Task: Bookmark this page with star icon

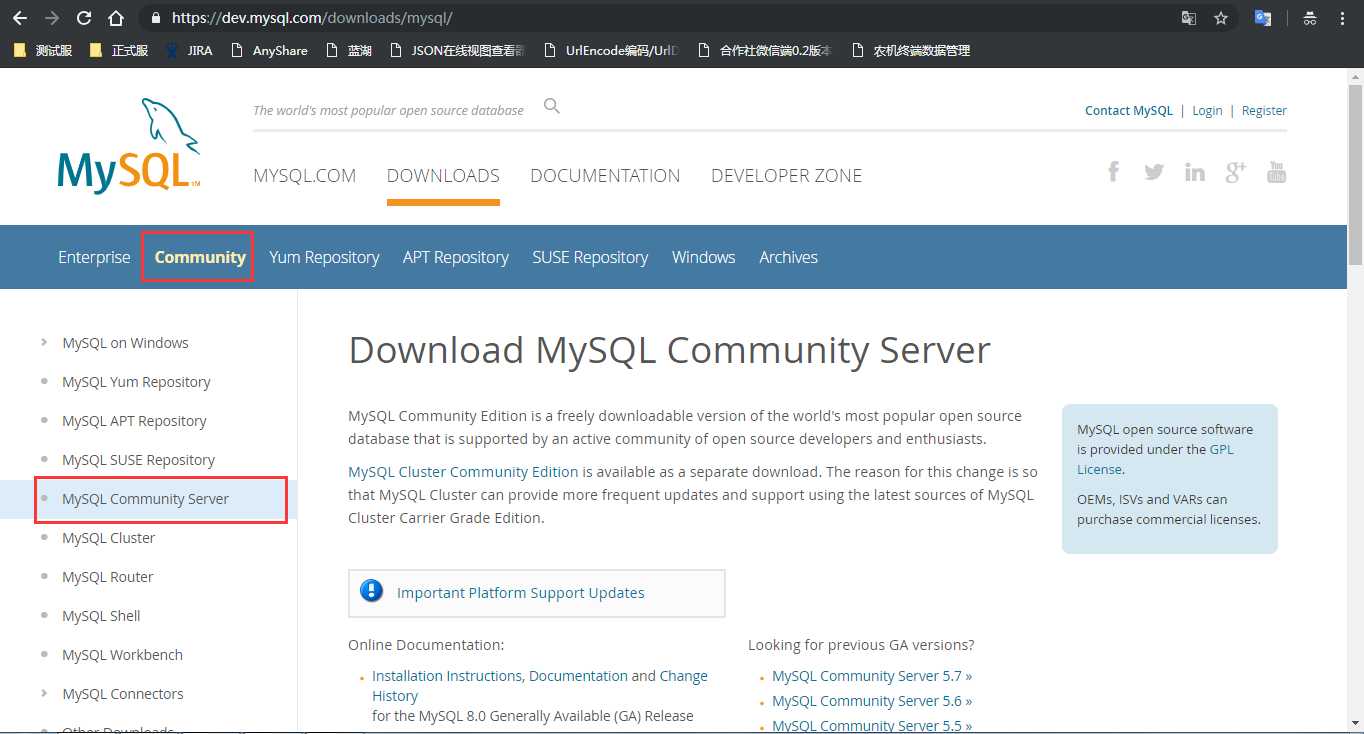Action: click(1220, 18)
